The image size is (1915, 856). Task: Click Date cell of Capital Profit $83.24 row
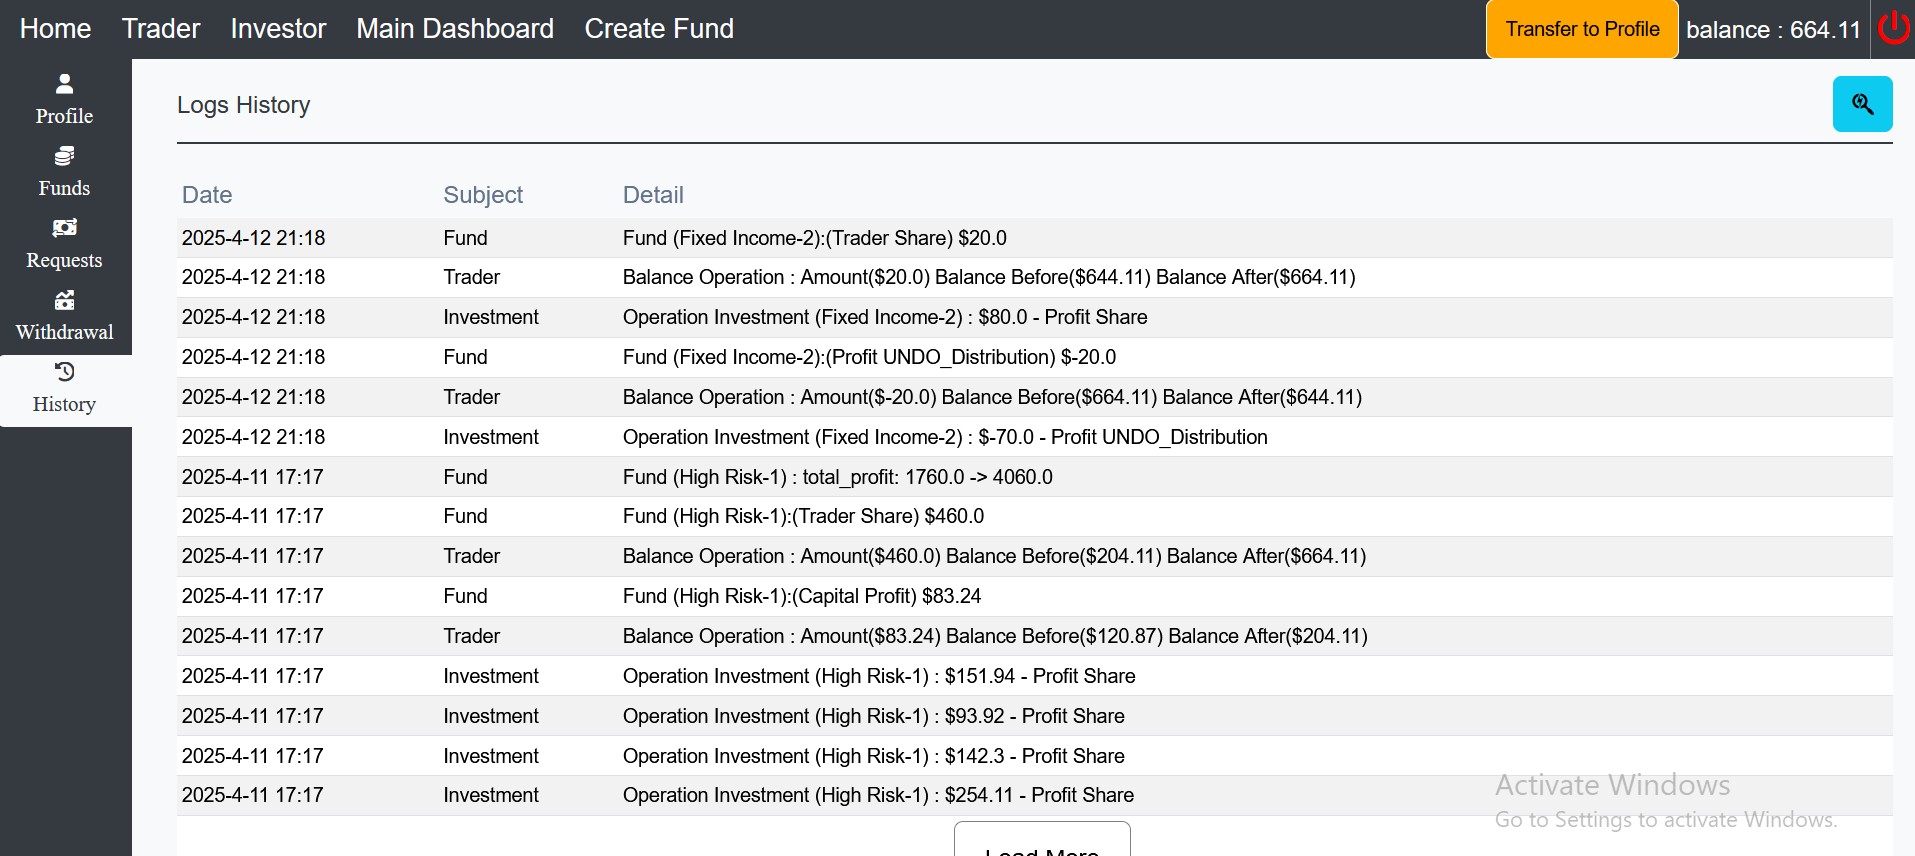(253, 596)
